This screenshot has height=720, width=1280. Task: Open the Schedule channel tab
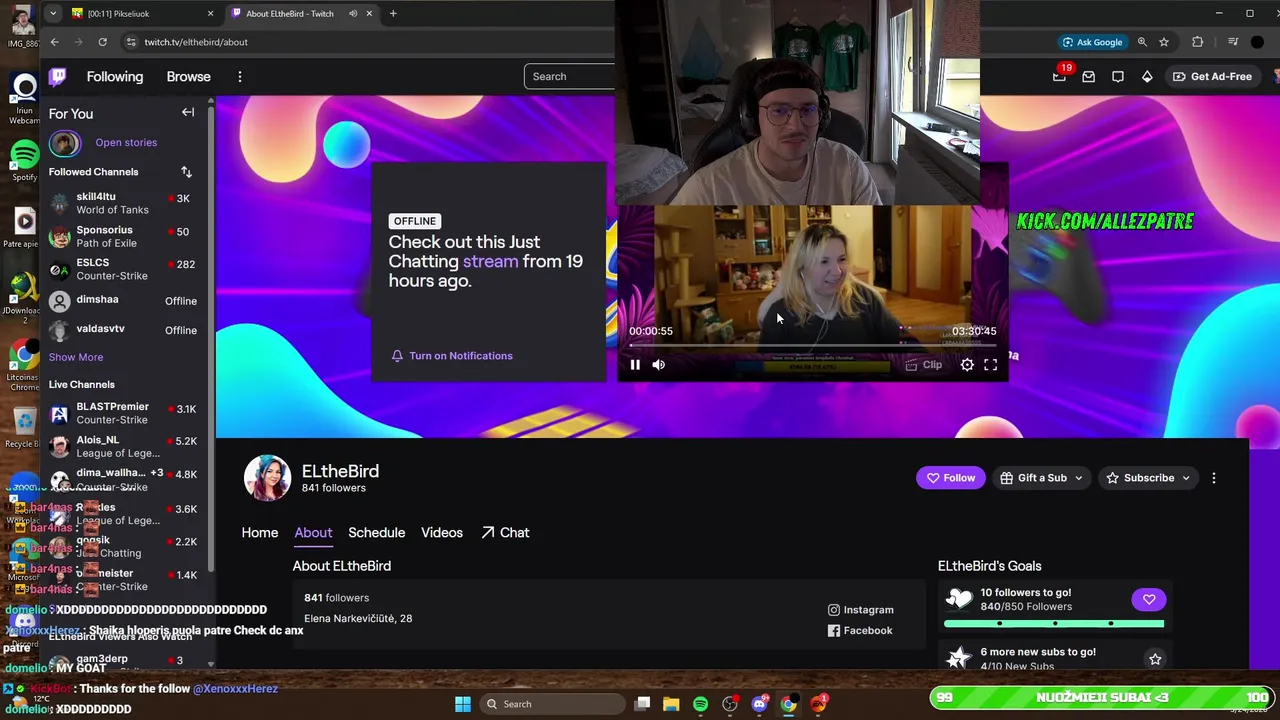(x=376, y=533)
